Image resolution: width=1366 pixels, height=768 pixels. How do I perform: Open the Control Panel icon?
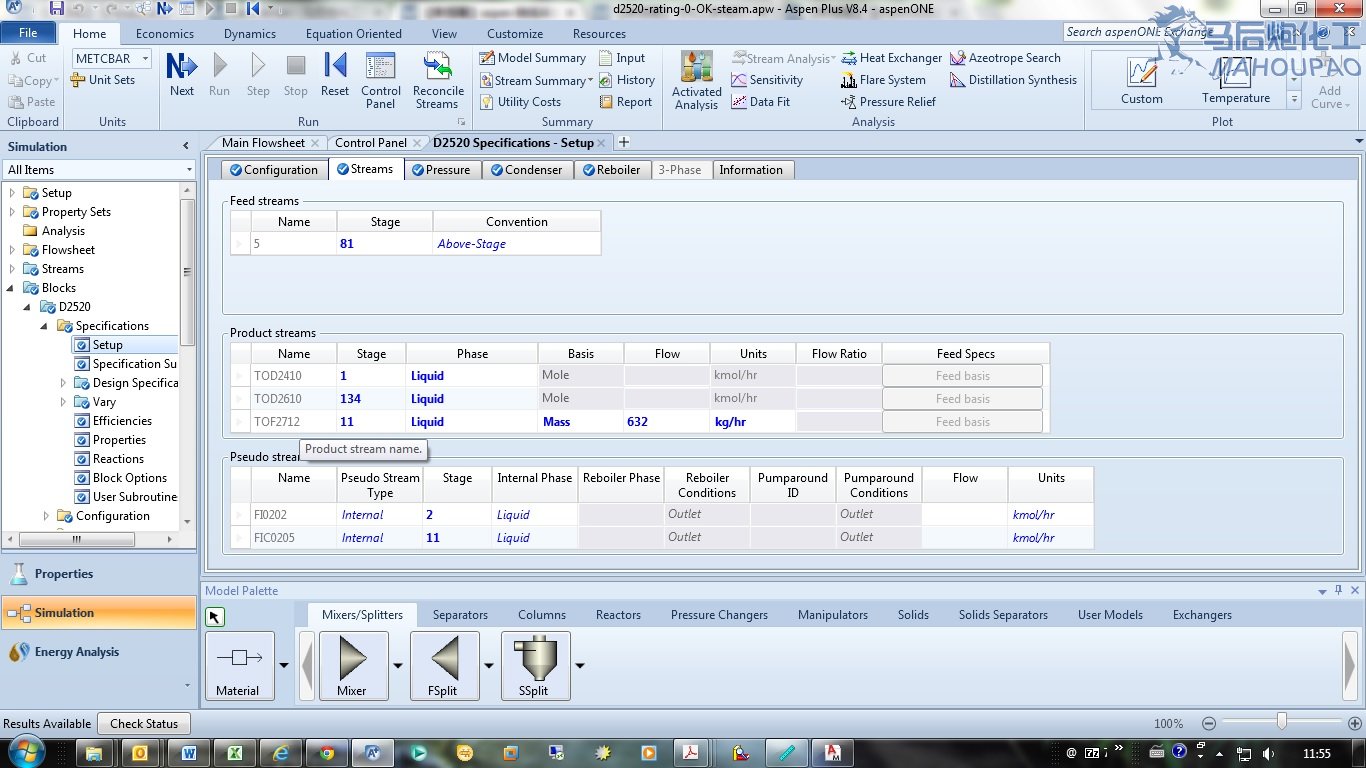(381, 80)
